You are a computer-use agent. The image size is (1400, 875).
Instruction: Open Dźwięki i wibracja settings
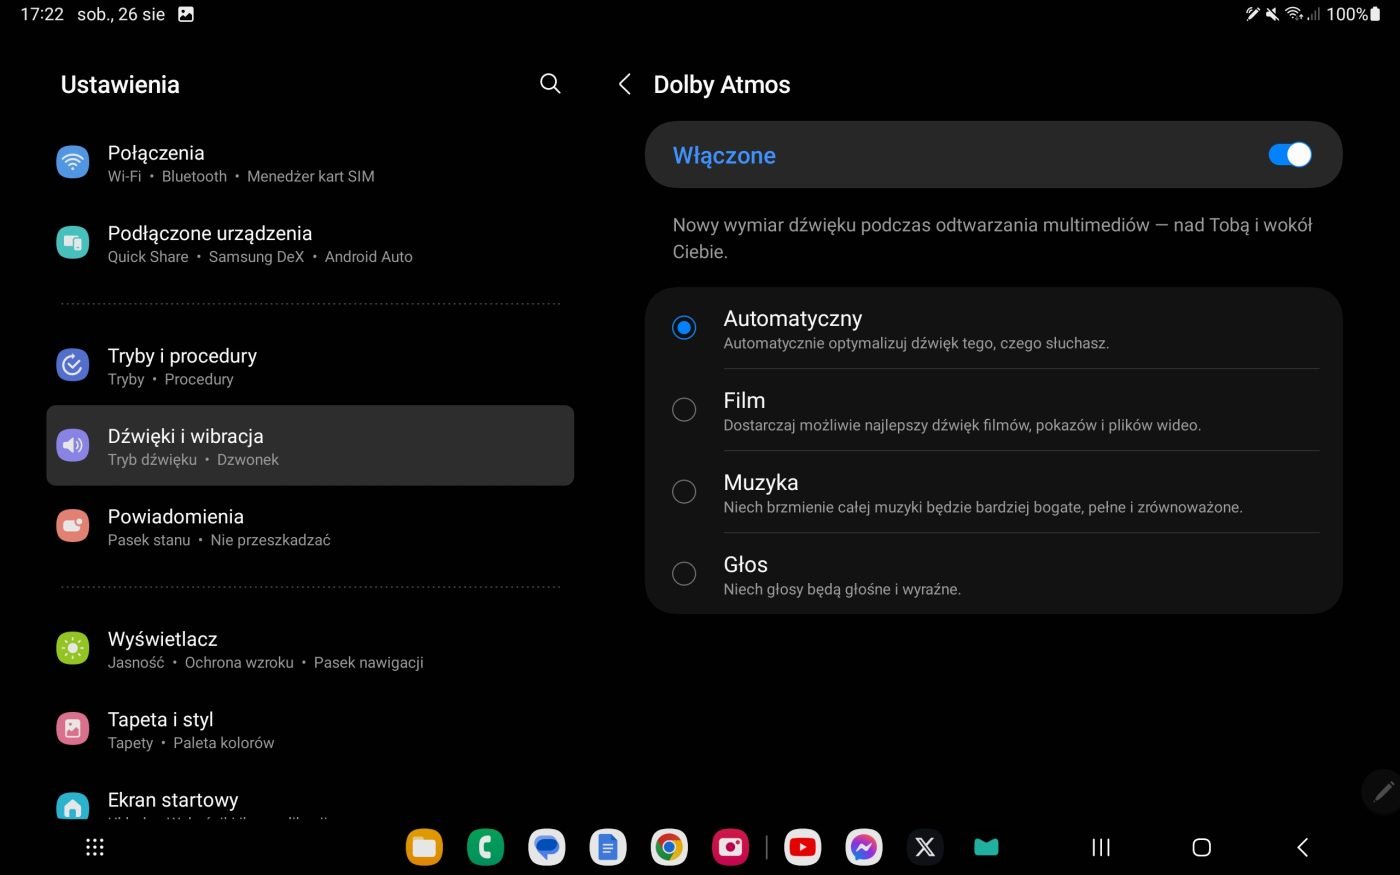point(310,446)
